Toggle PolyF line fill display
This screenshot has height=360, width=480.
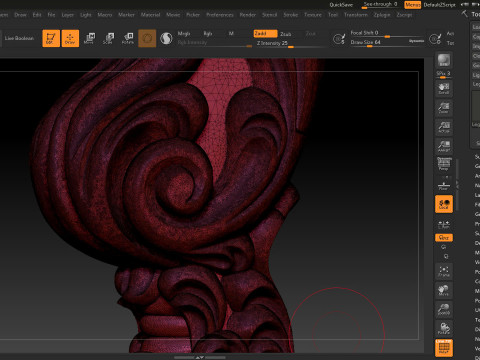click(x=444, y=348)
